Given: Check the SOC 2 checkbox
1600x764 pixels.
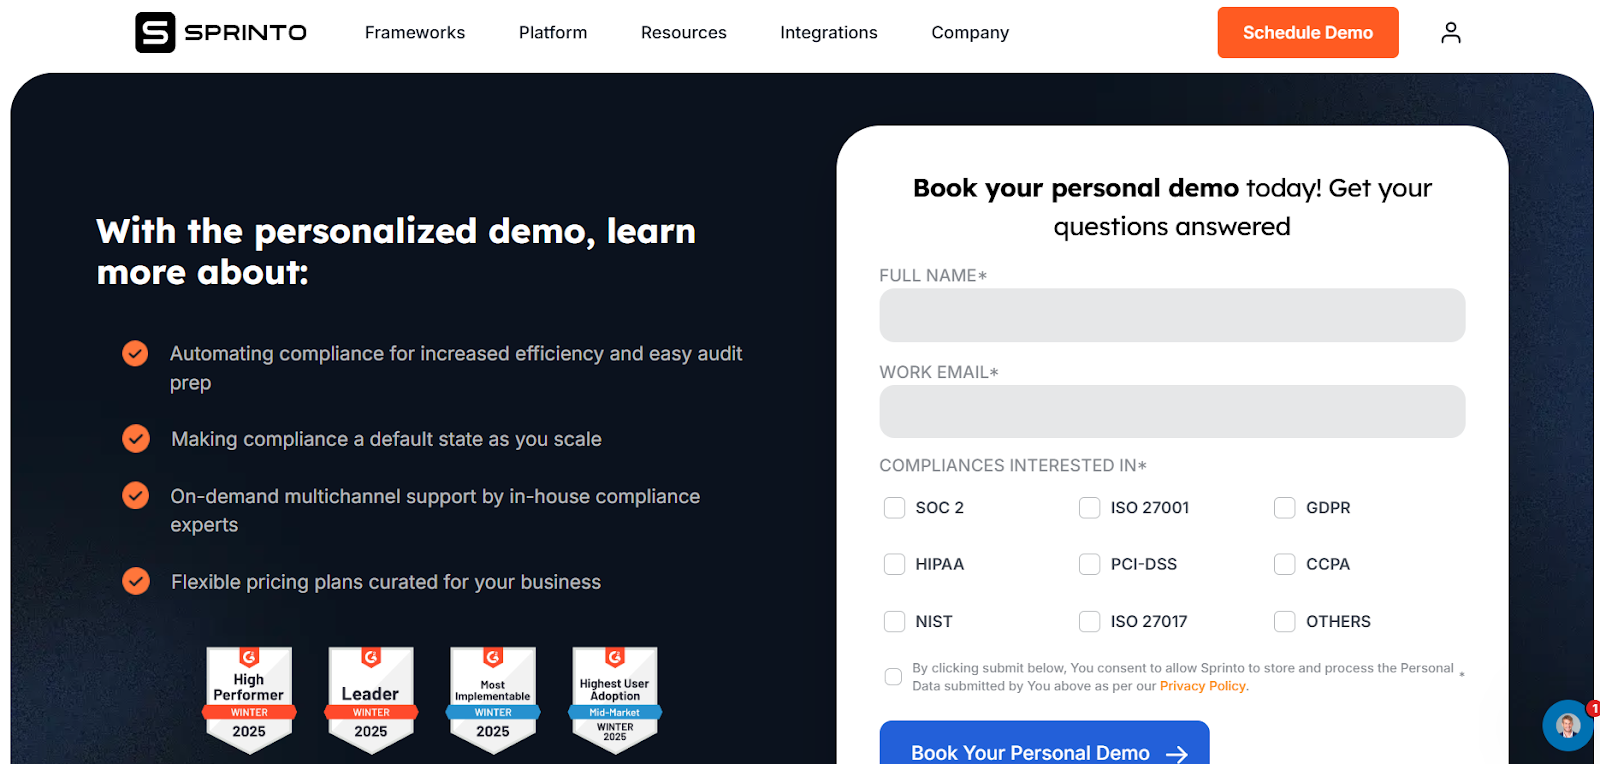Looking at the screenshot, I should click(x=894, y=508).
